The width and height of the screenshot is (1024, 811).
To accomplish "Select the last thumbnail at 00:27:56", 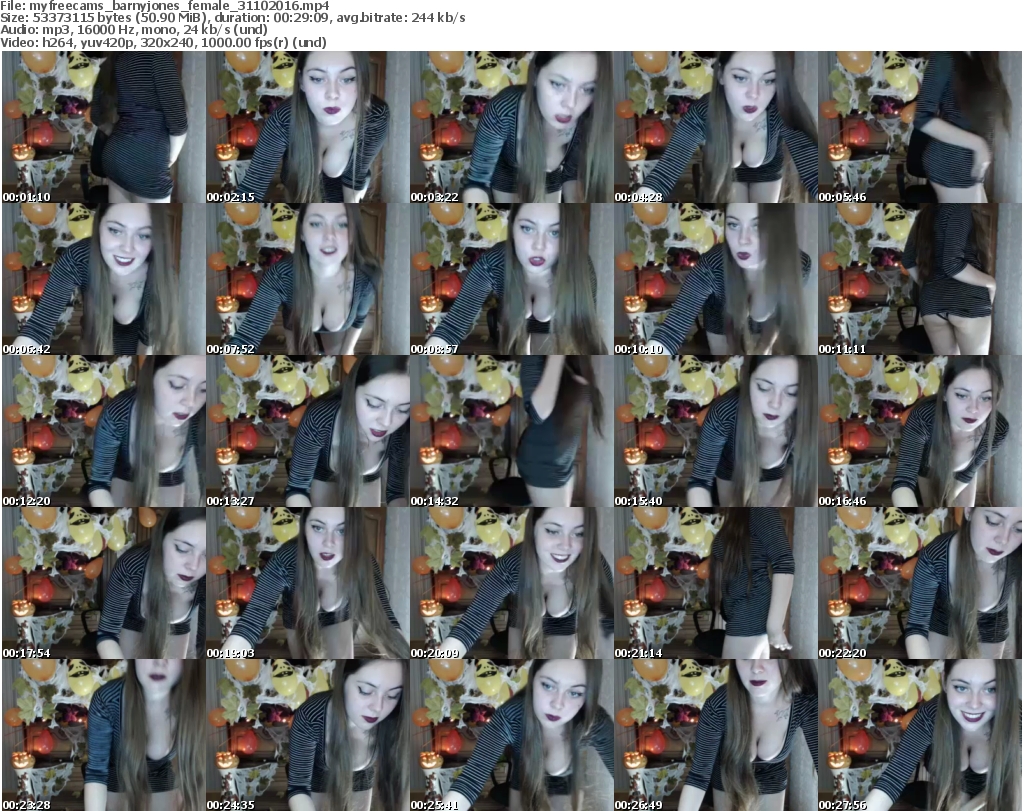I will click(x=918, y=735).
